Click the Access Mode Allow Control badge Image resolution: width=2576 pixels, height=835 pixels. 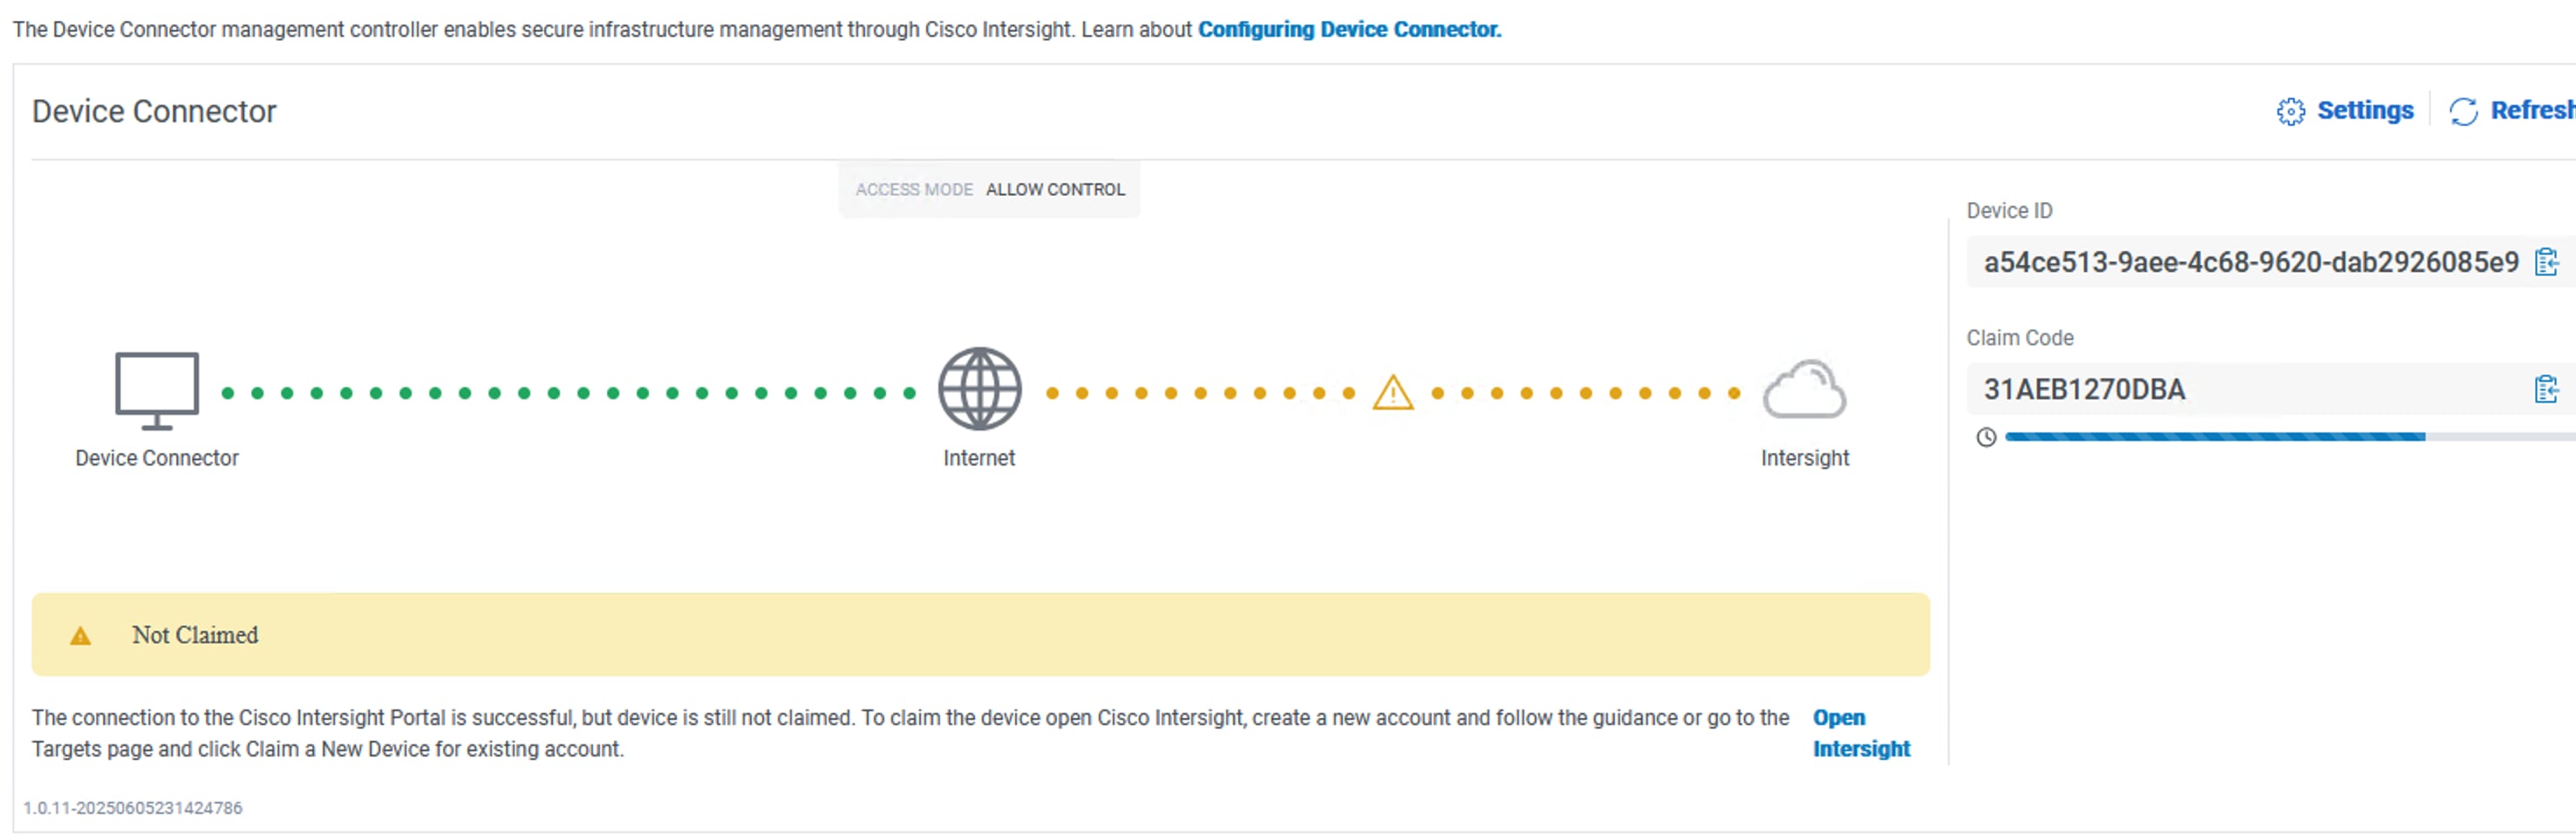click(989, 190)
